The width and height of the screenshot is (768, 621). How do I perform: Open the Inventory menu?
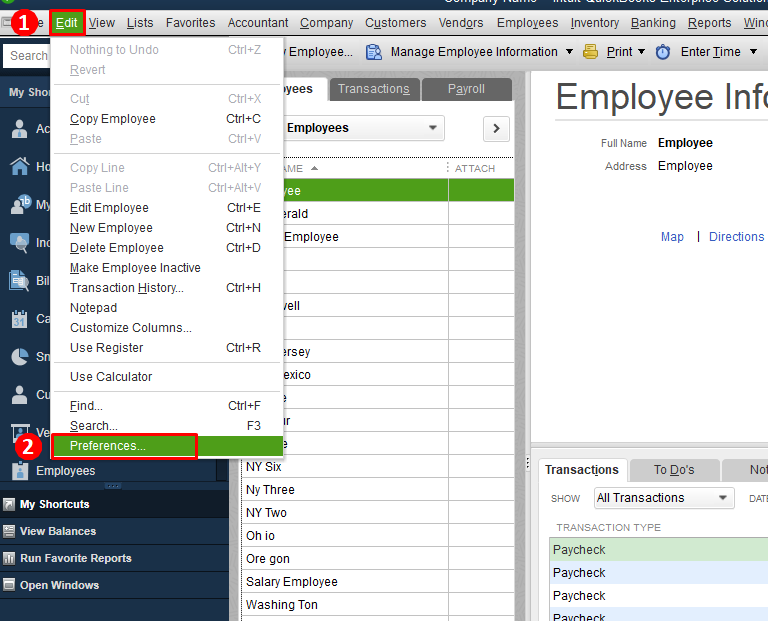point(595,23)
